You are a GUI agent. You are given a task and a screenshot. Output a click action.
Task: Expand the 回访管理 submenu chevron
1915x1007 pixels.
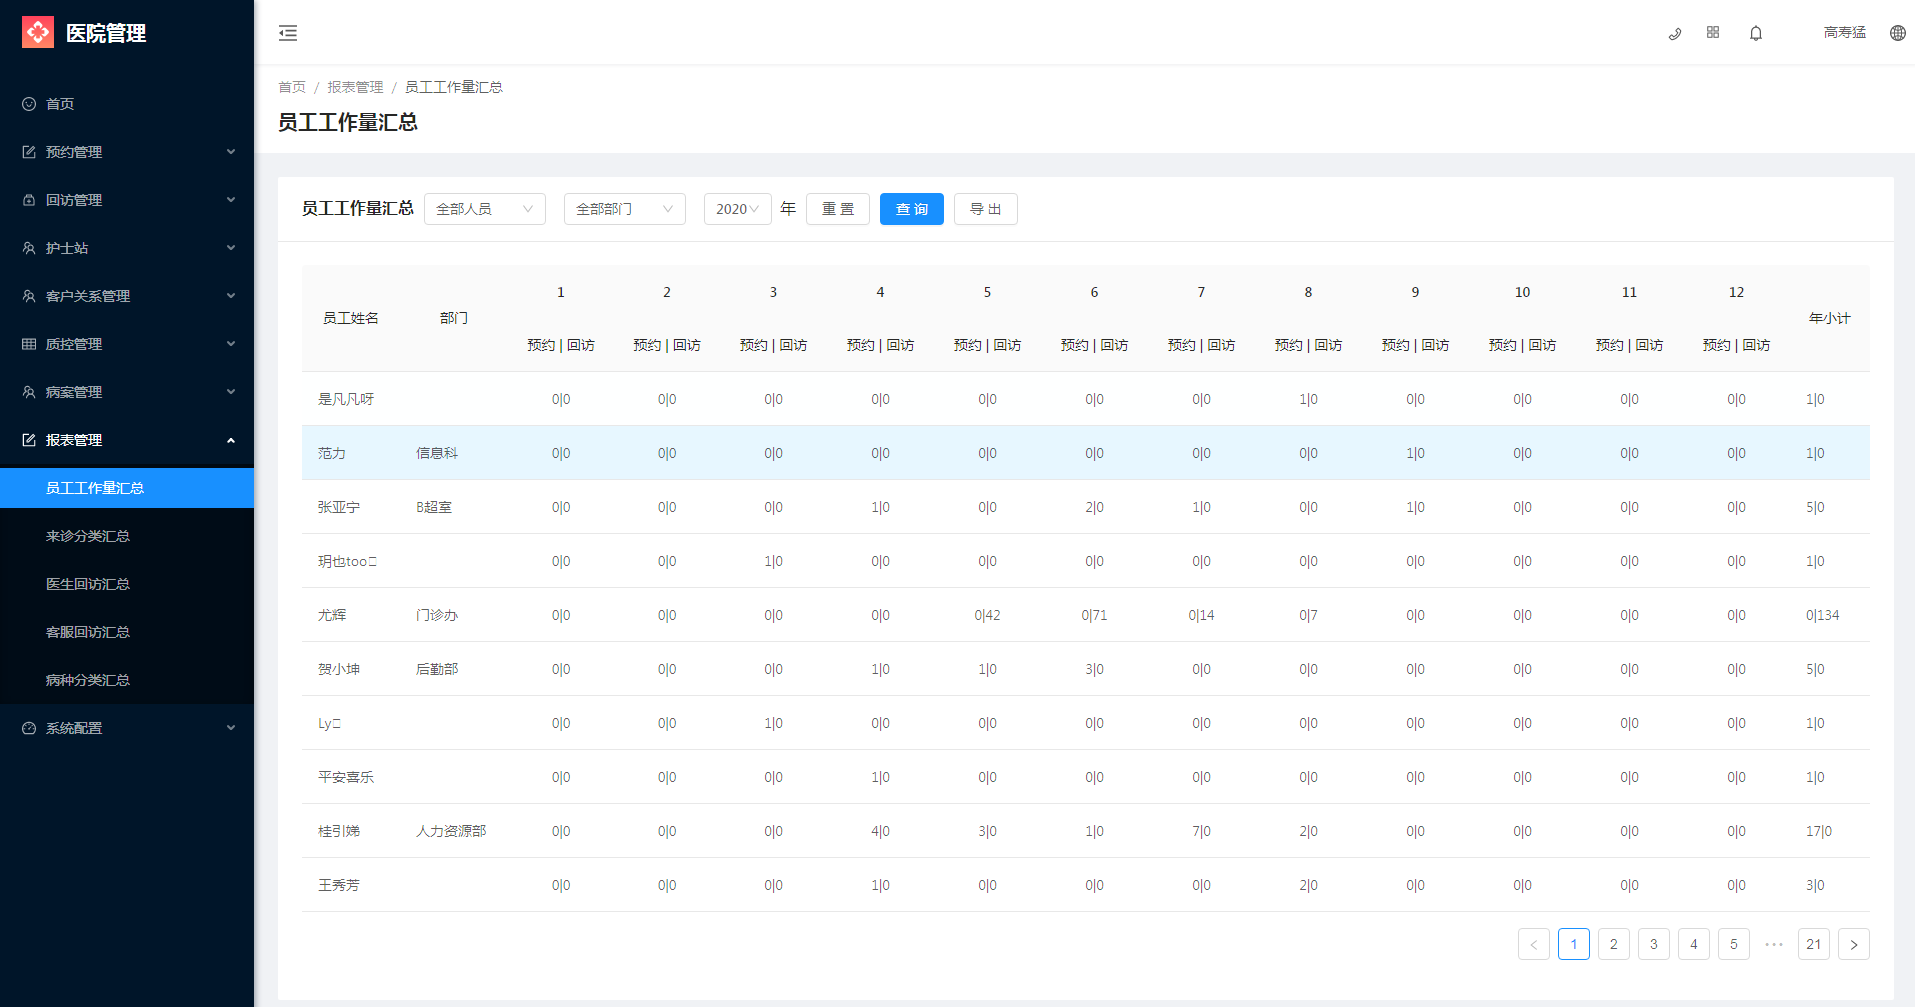pos(231,200)
